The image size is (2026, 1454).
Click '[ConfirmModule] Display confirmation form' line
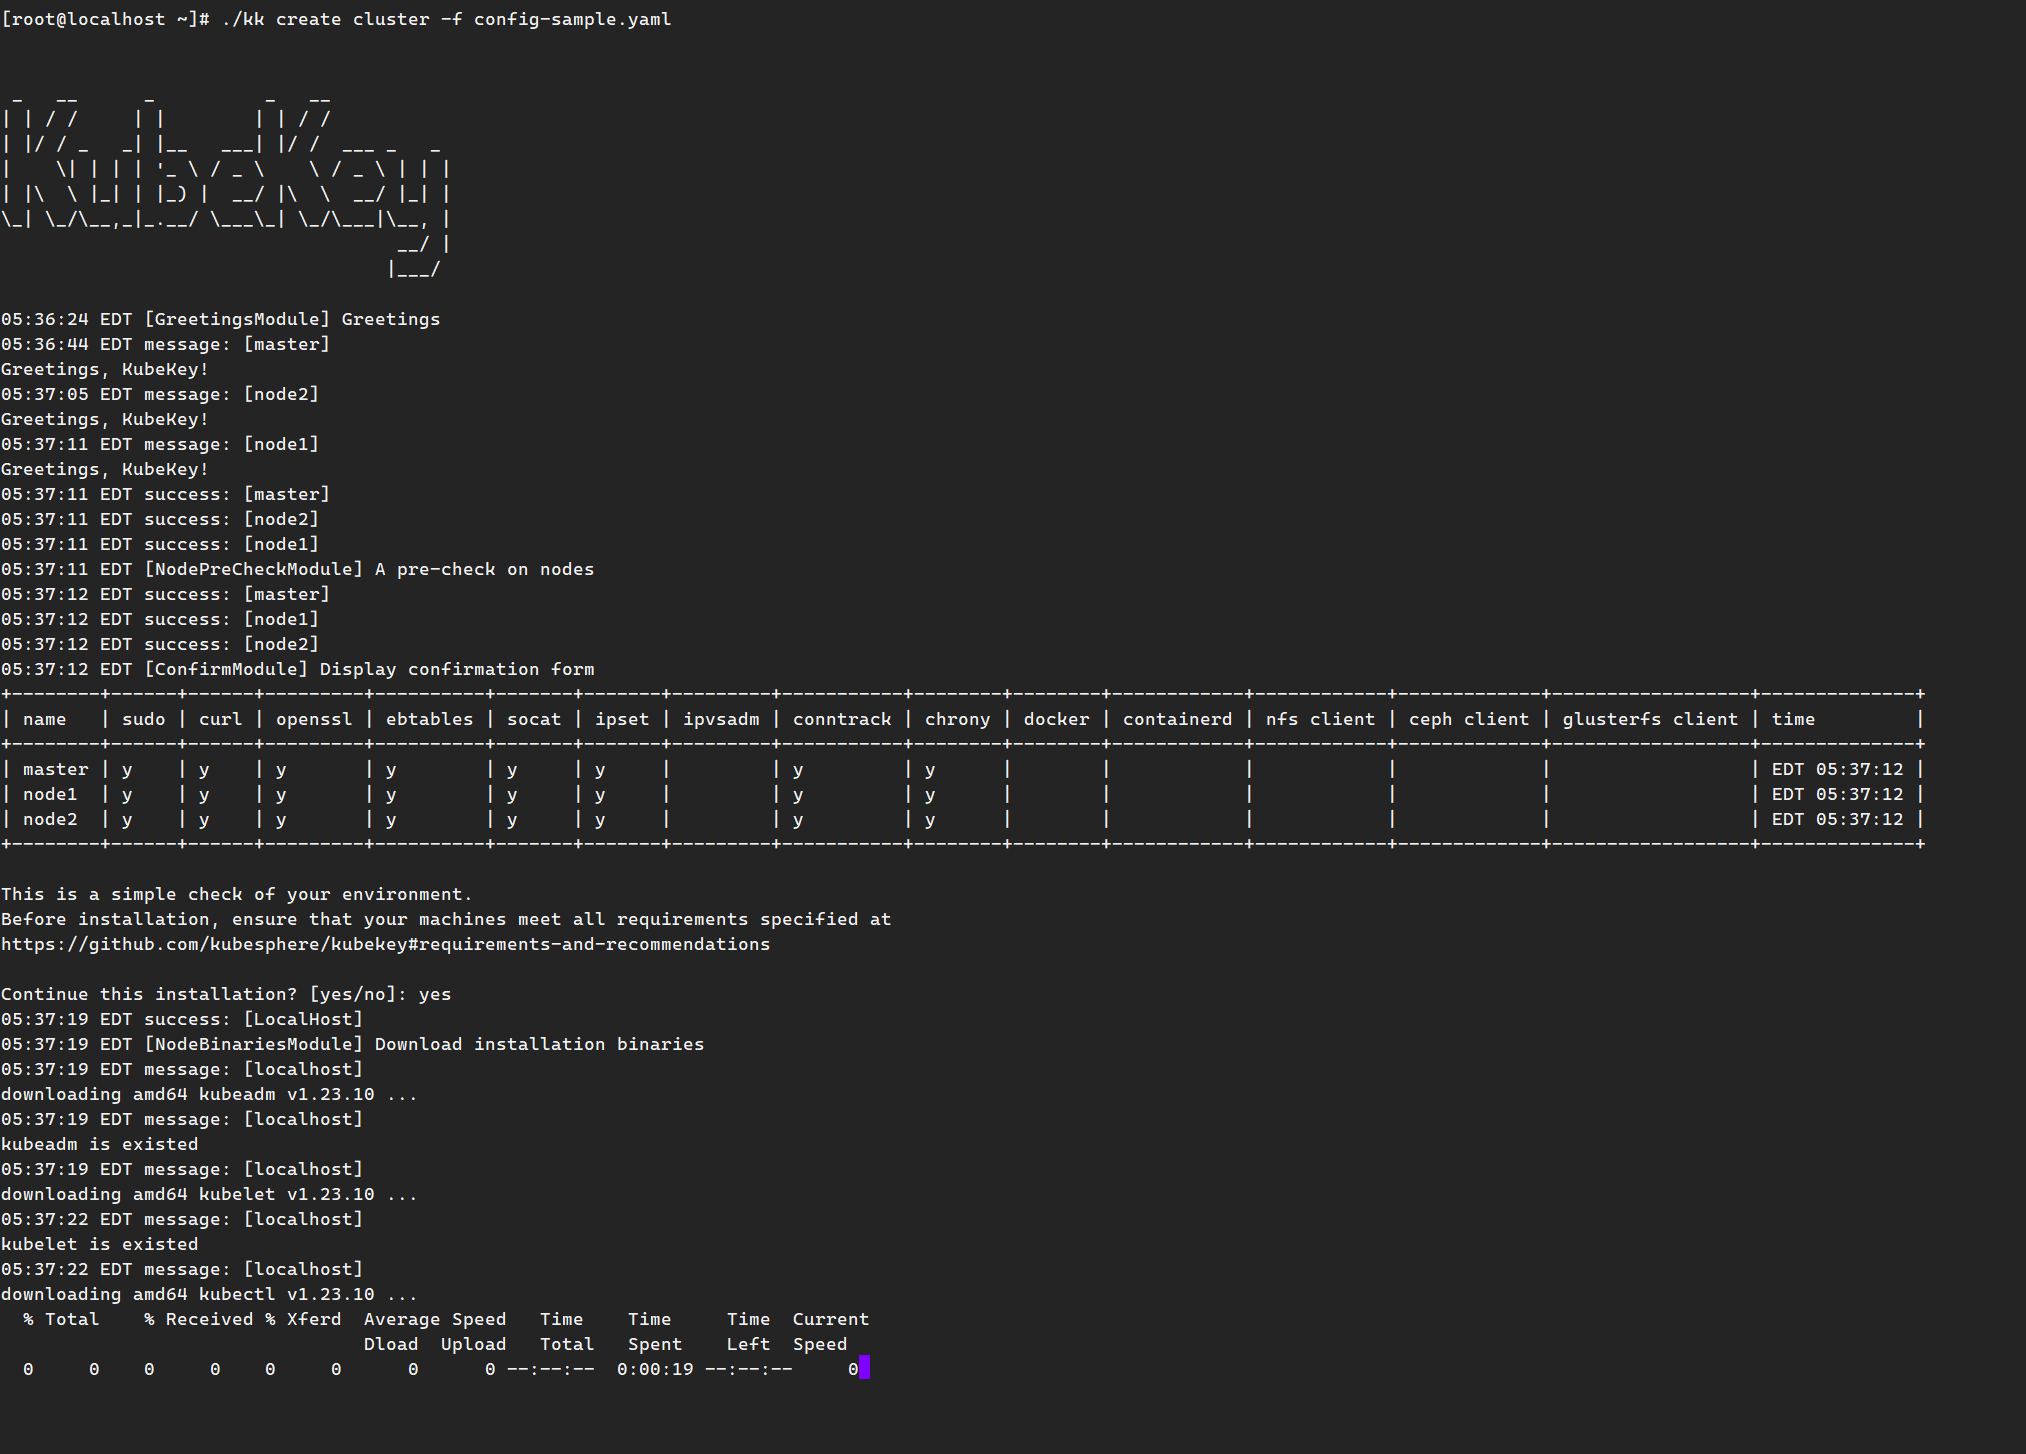(x=369, y=669)
